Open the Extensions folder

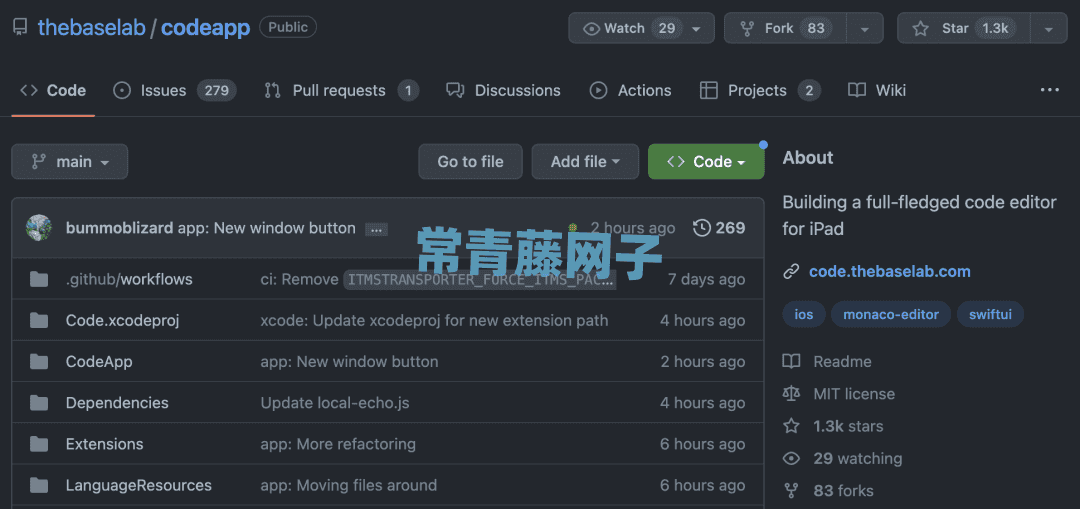pos(105,444)
